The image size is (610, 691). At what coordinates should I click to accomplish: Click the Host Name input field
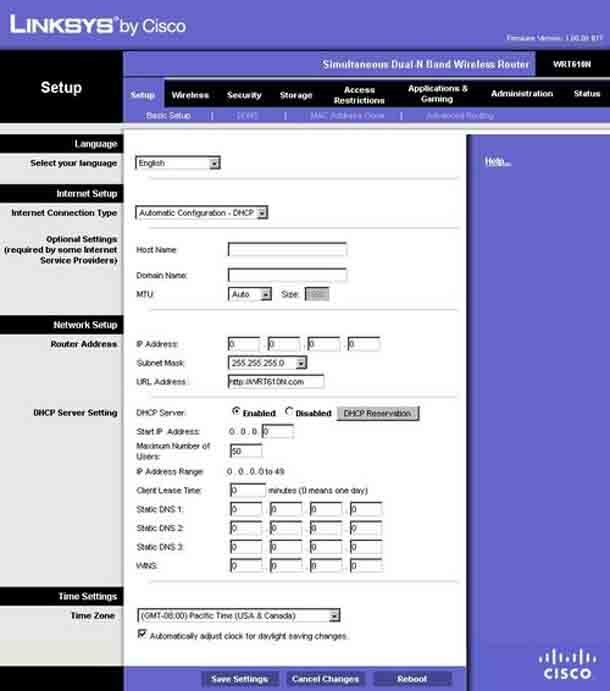click(x=287, y=249)
